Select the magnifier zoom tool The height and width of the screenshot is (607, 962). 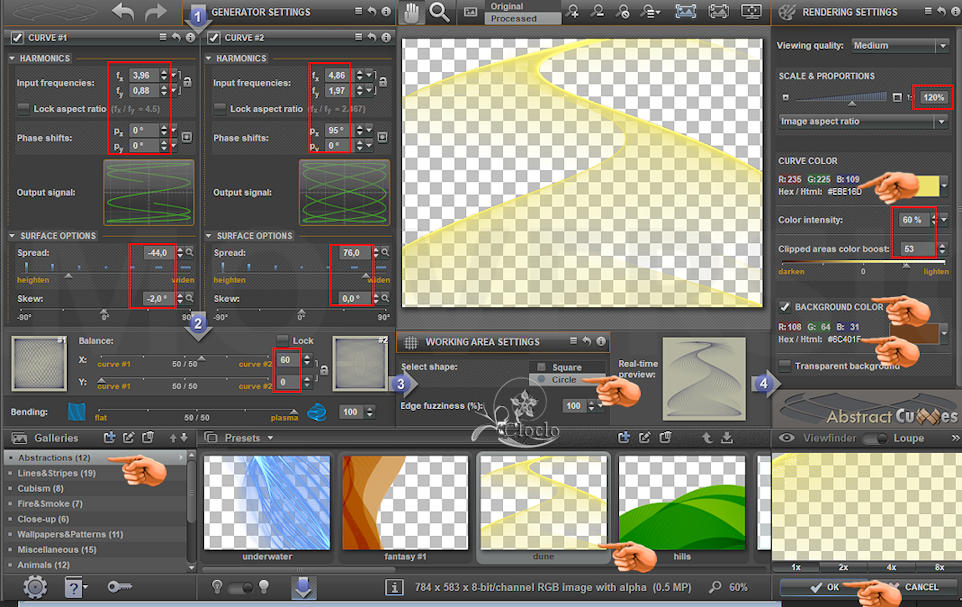[439, 12]
